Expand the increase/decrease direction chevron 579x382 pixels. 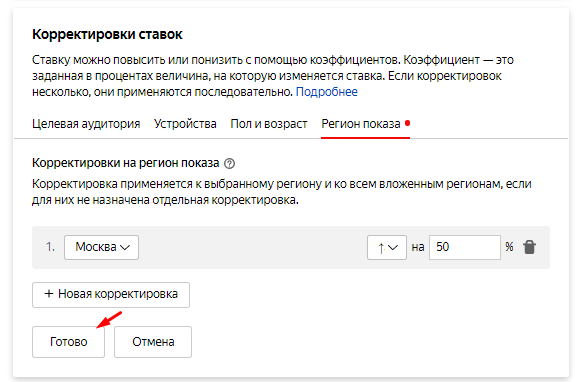[x=393, y=247]
